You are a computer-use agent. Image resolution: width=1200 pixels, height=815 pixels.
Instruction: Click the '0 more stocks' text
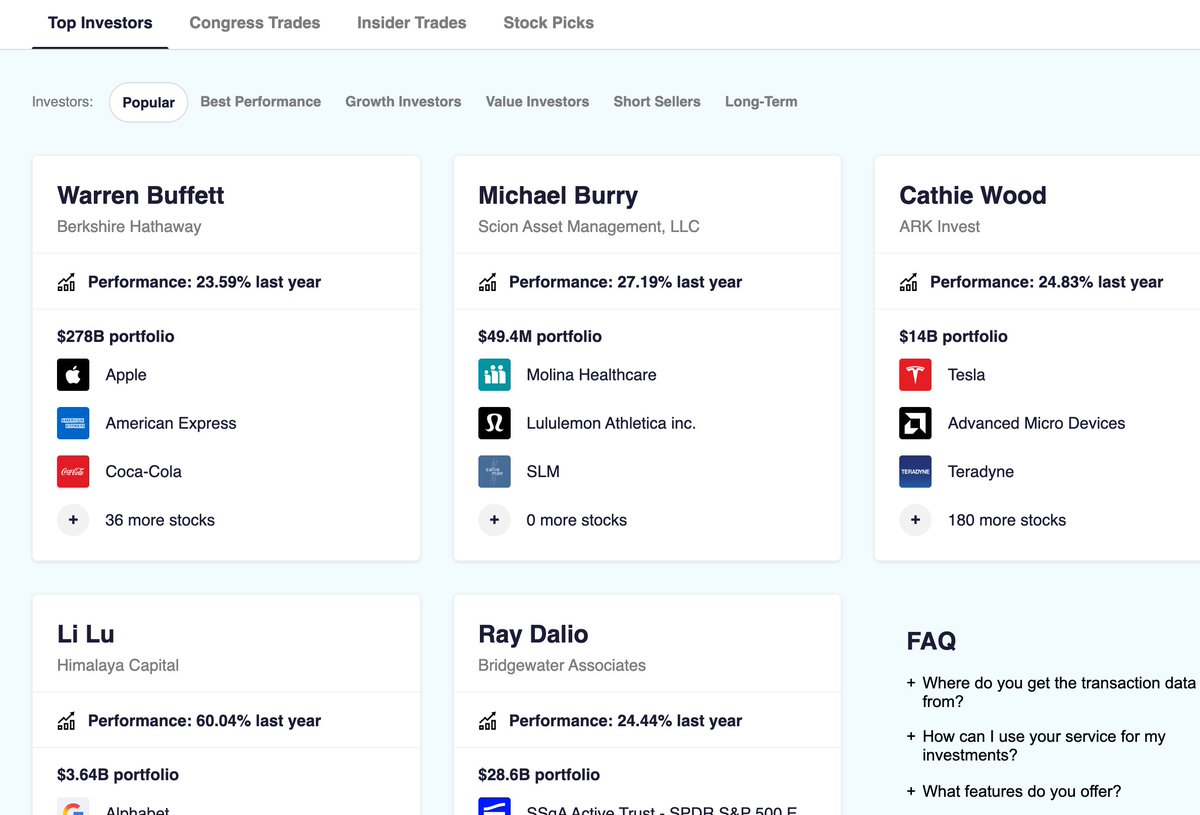(577, 520)
